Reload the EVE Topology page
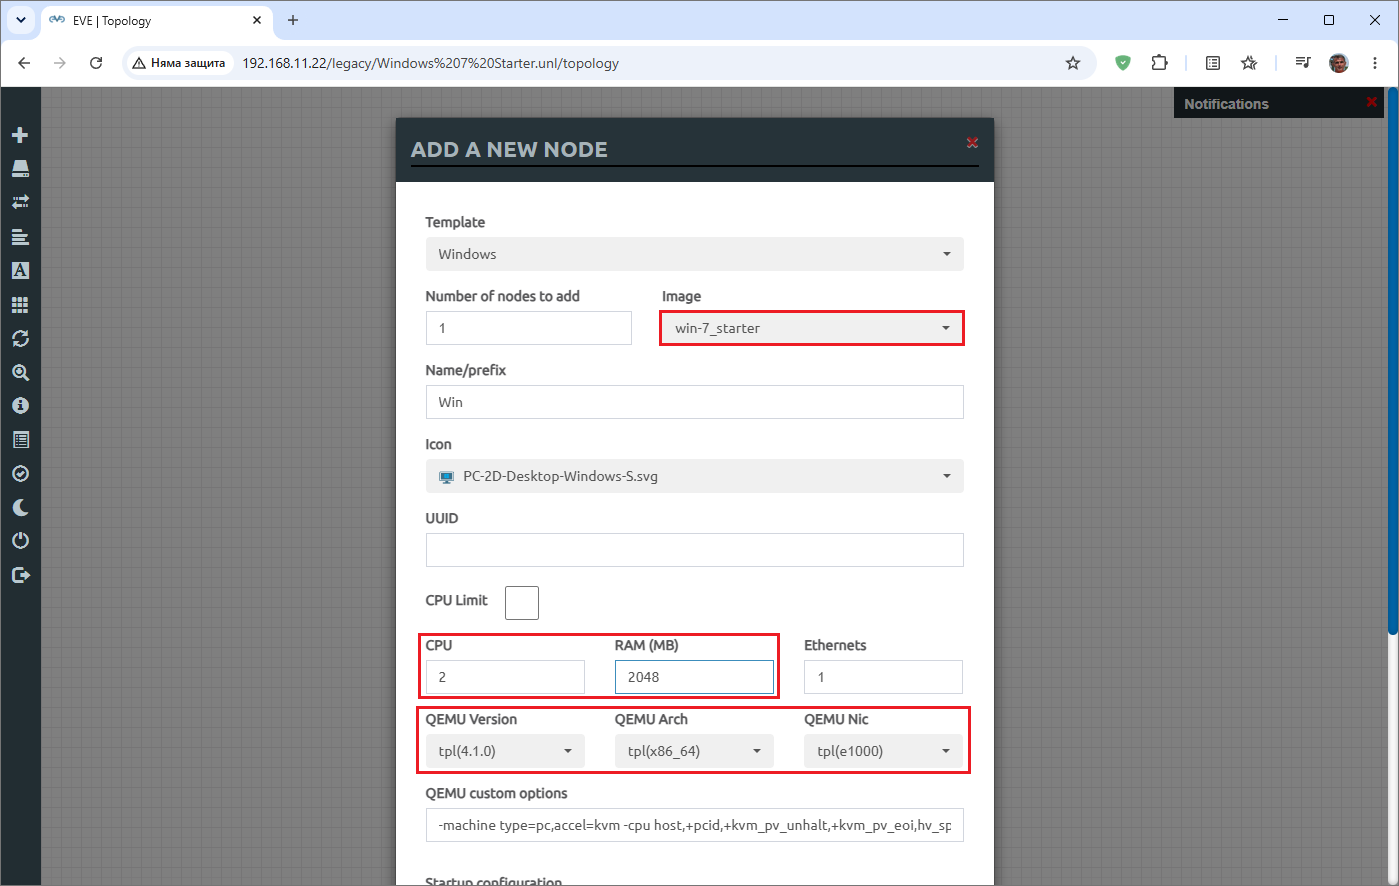The width and height of the screenshot is (1399, 886). (x=96, y=63)
